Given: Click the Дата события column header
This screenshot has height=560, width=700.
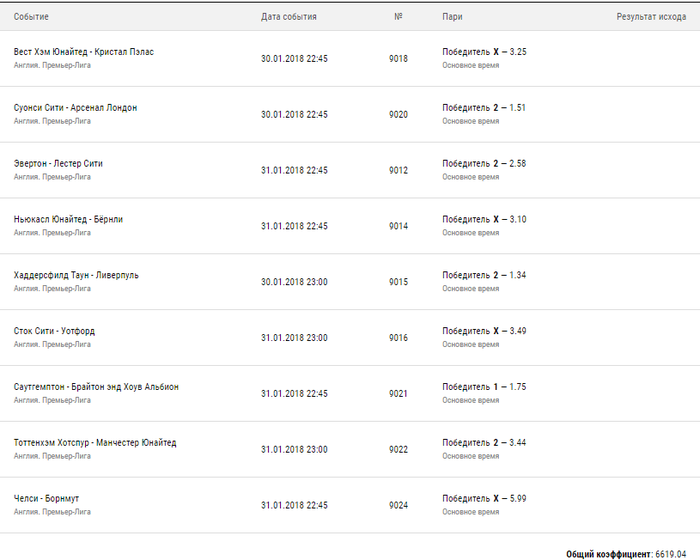Looking at the screenshot, I should tap(288, 17).
